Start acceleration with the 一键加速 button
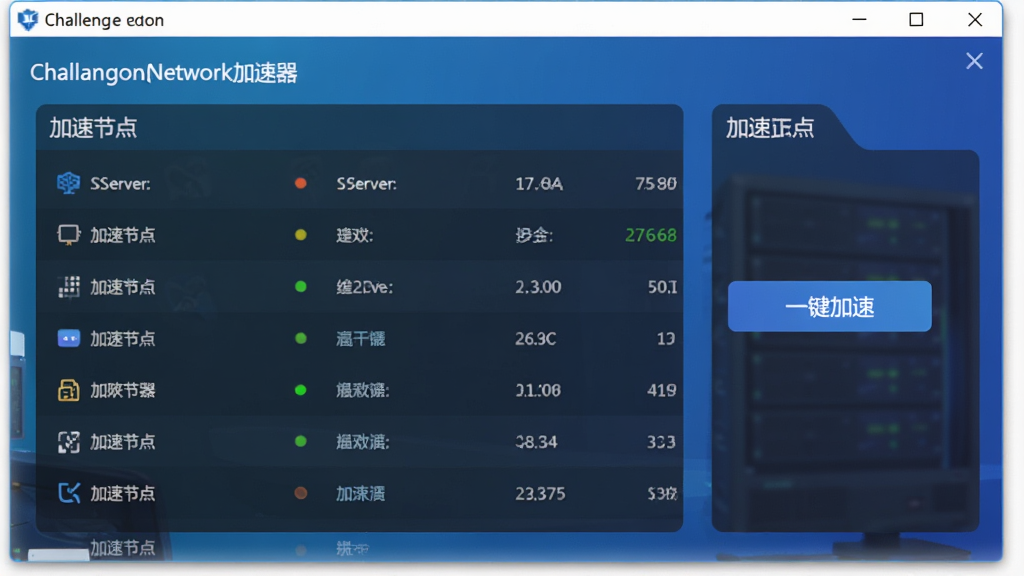This screenshot has height=576, width=1024. pyautogui.click(x=829, y=306)
